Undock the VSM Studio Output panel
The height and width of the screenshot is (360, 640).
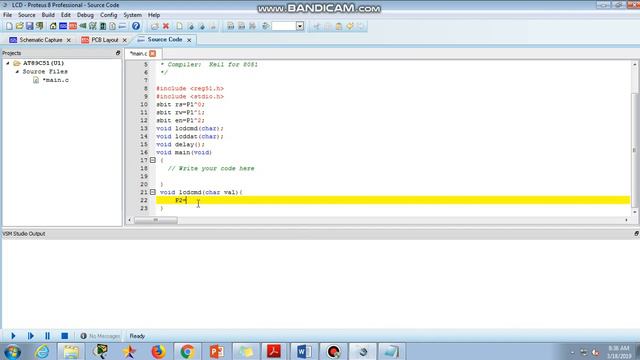[x=636, y=233]
